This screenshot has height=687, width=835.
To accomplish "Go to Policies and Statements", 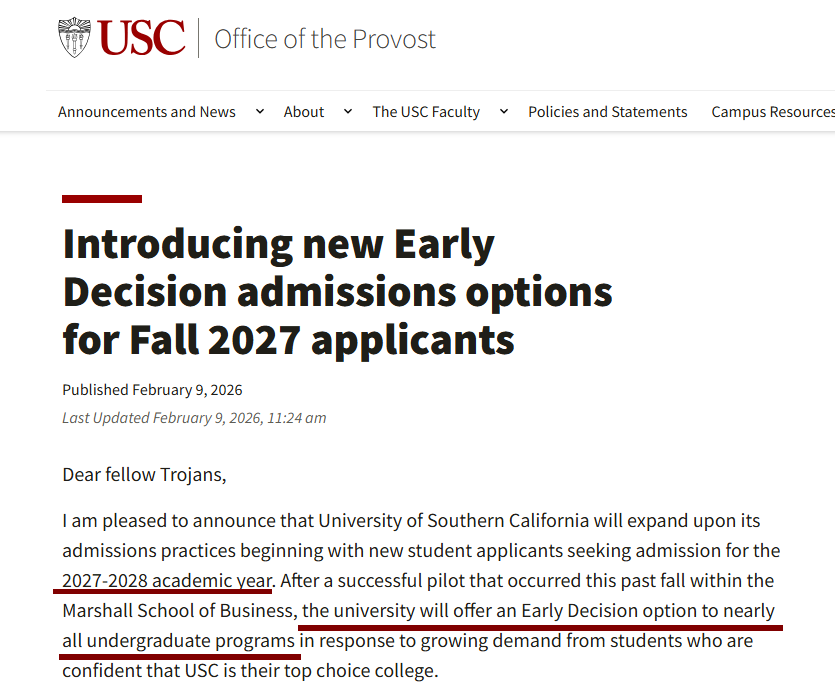I will pos(608,112).
